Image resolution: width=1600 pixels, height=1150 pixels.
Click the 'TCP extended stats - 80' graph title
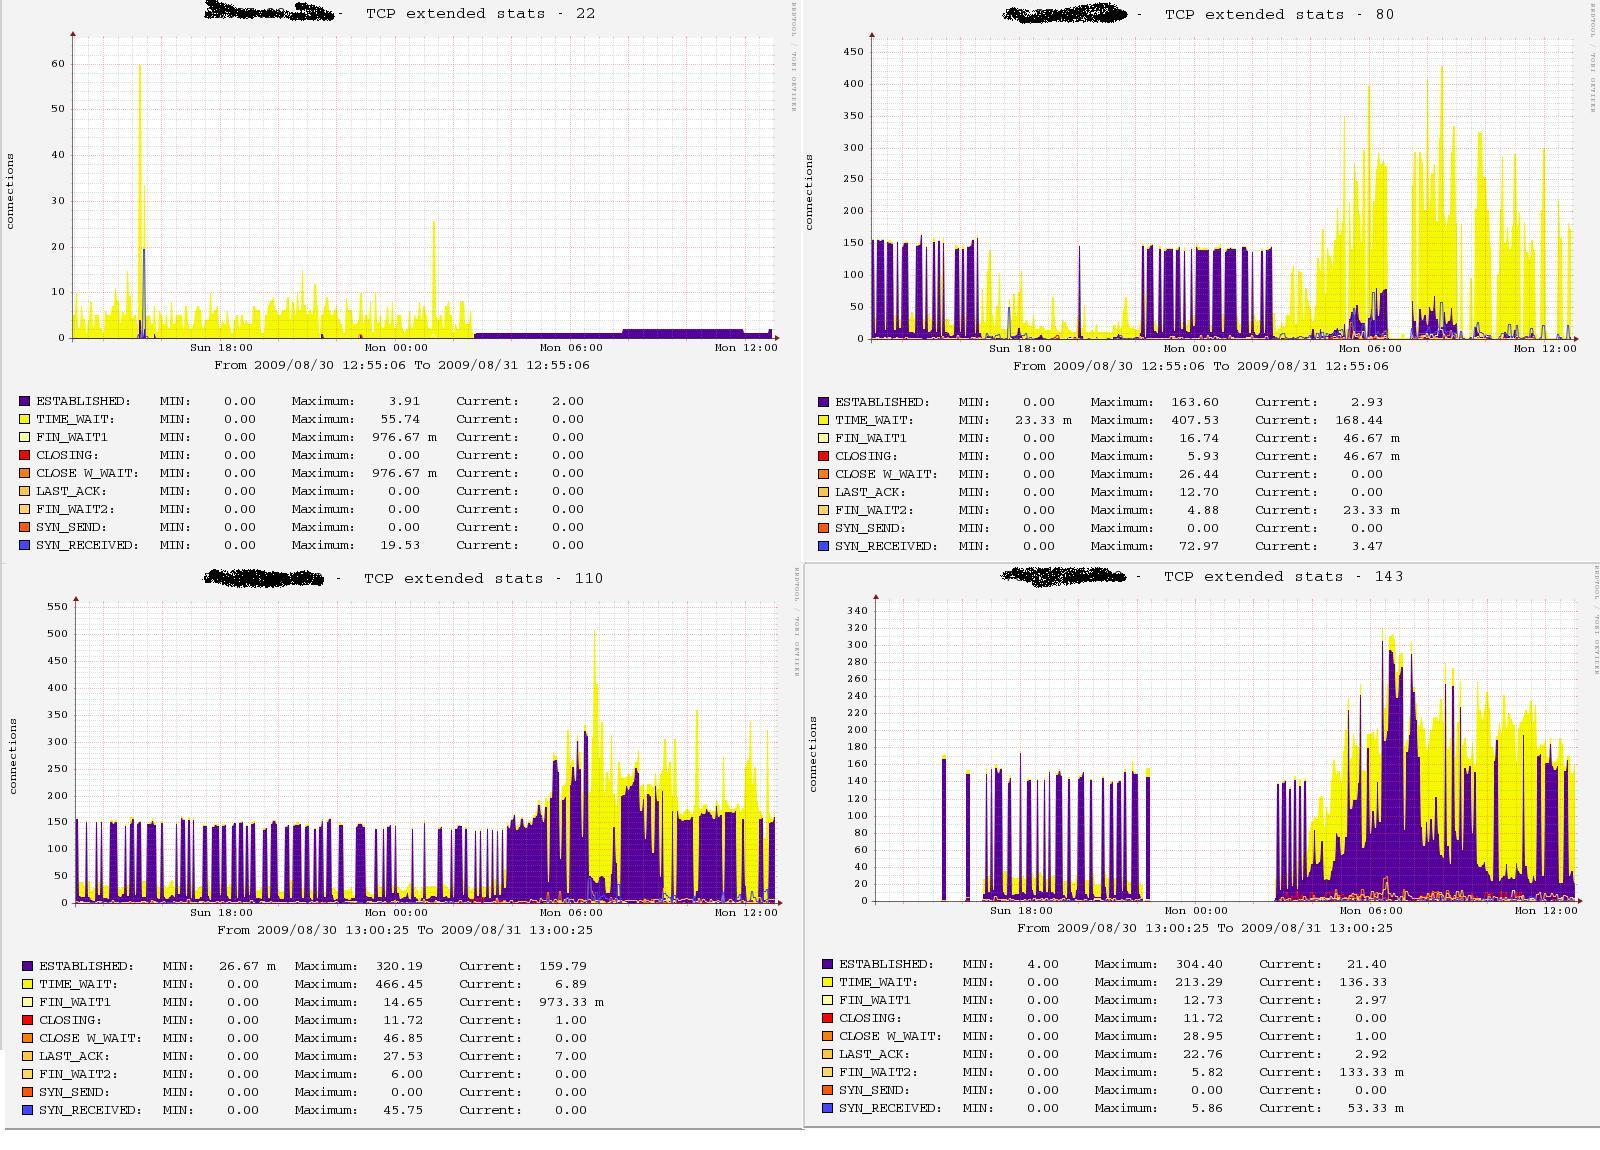pos(1279,15)
